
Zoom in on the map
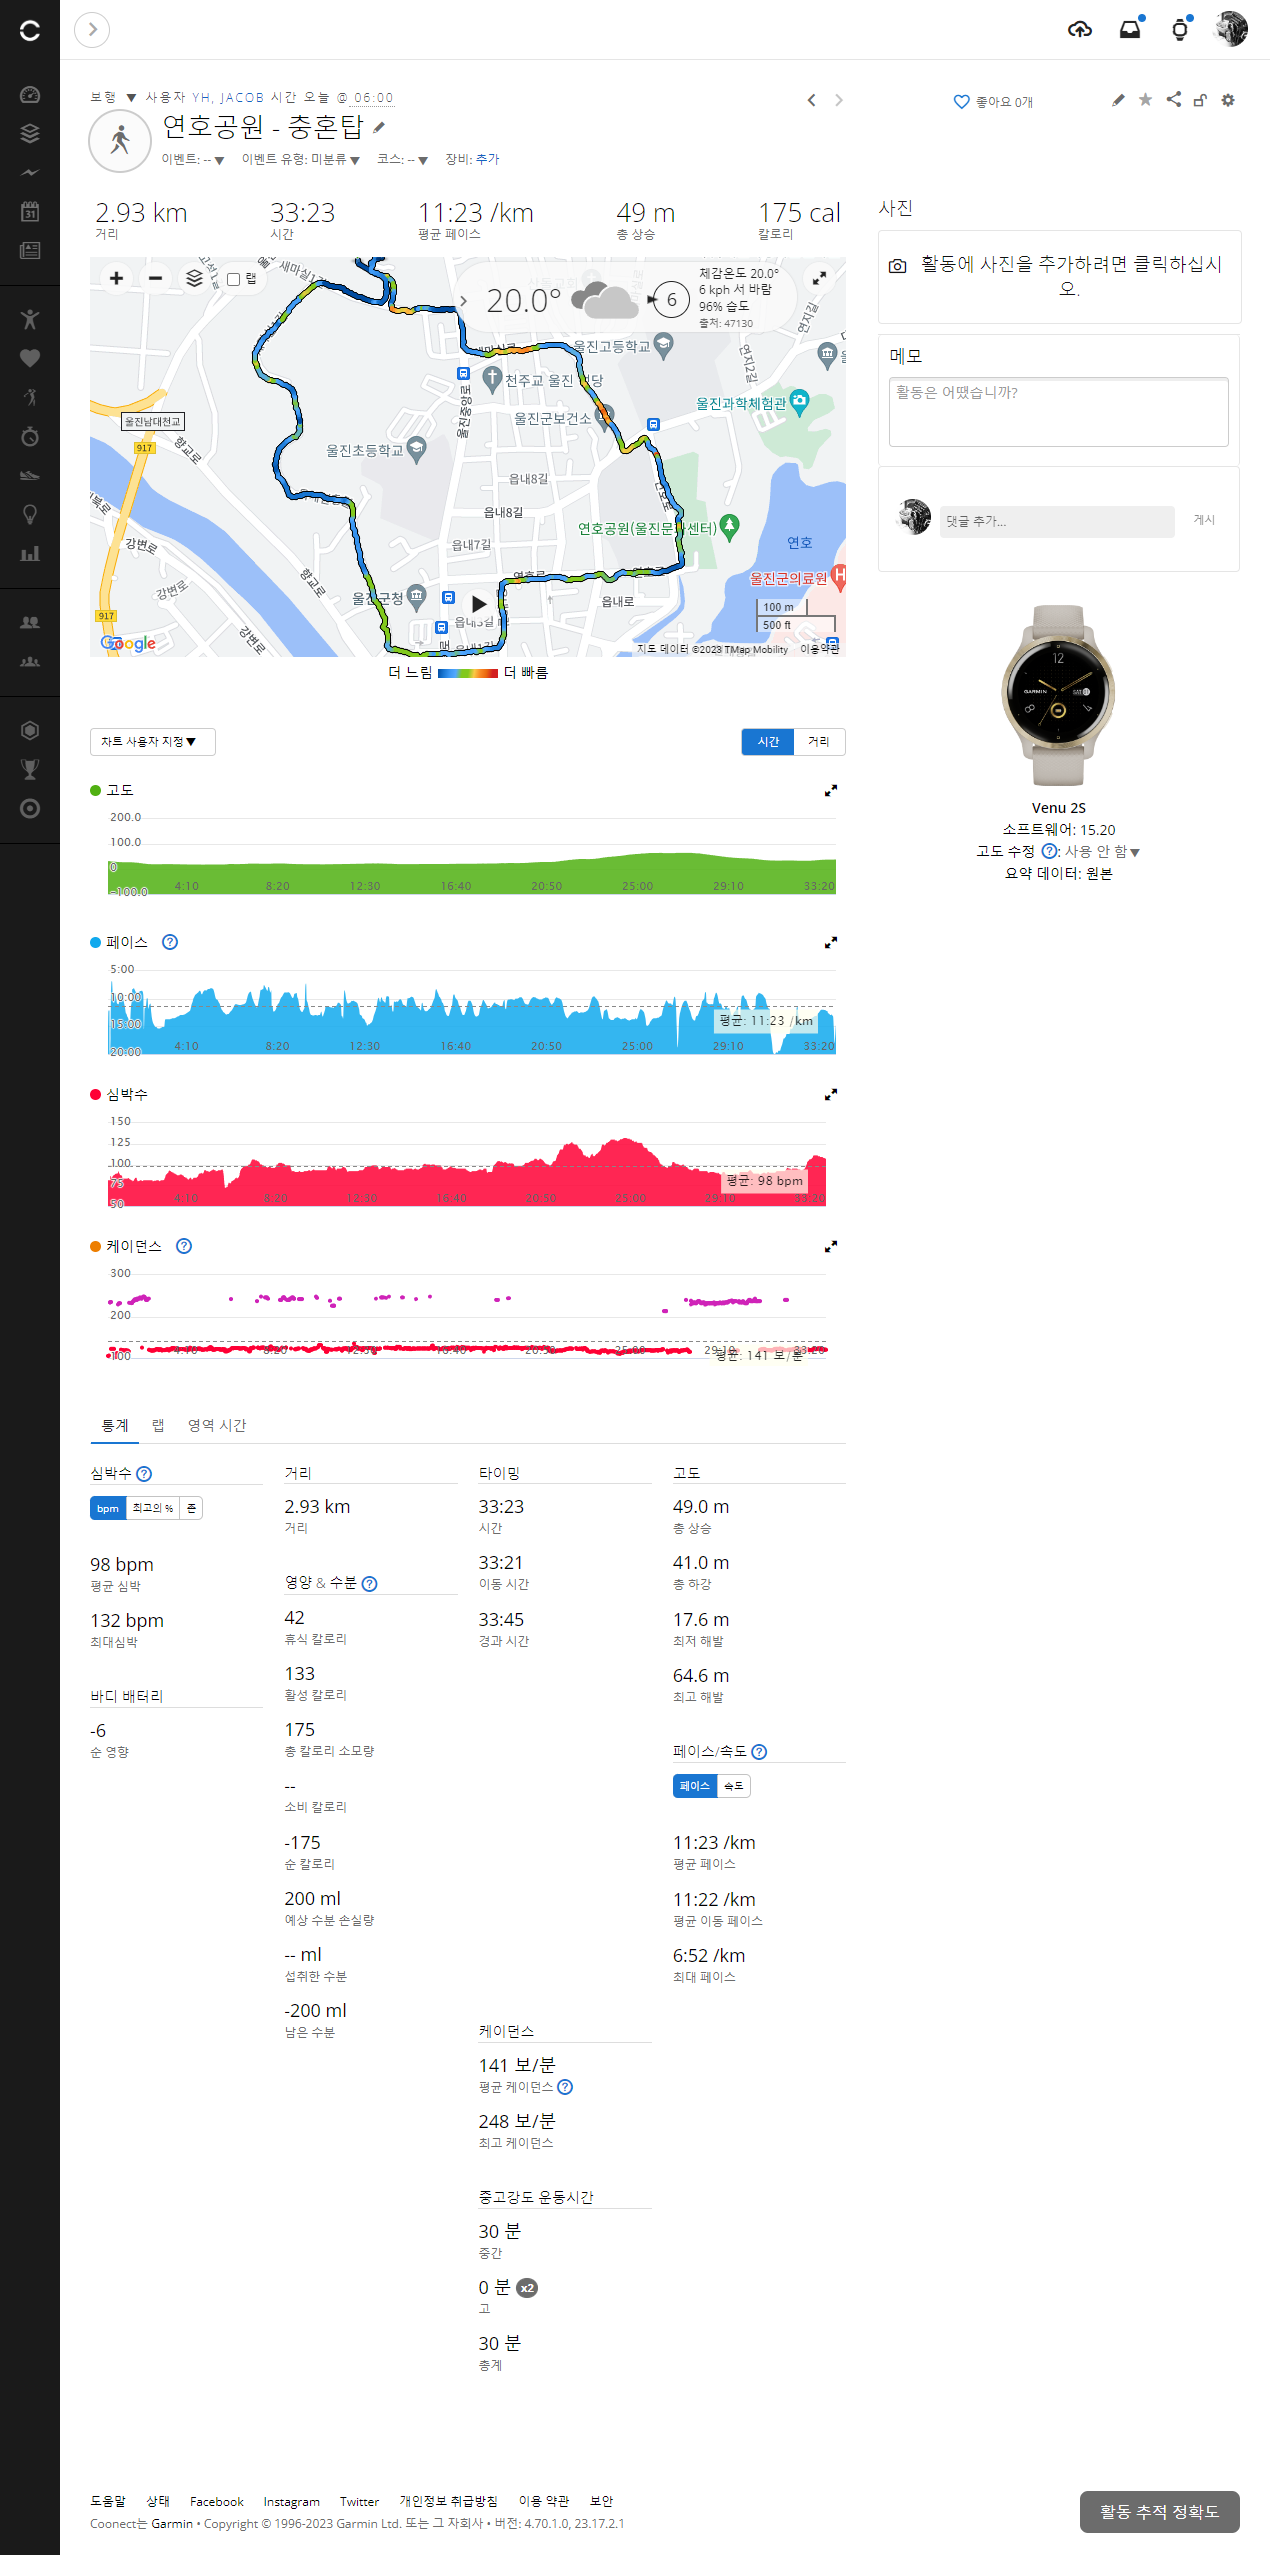point(116,279)
